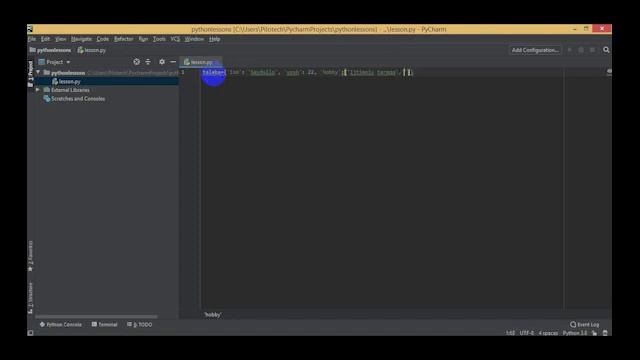Screen dimensions: 640x360
Task: Click the lock icon in the status bar
Action: [594, 333]
